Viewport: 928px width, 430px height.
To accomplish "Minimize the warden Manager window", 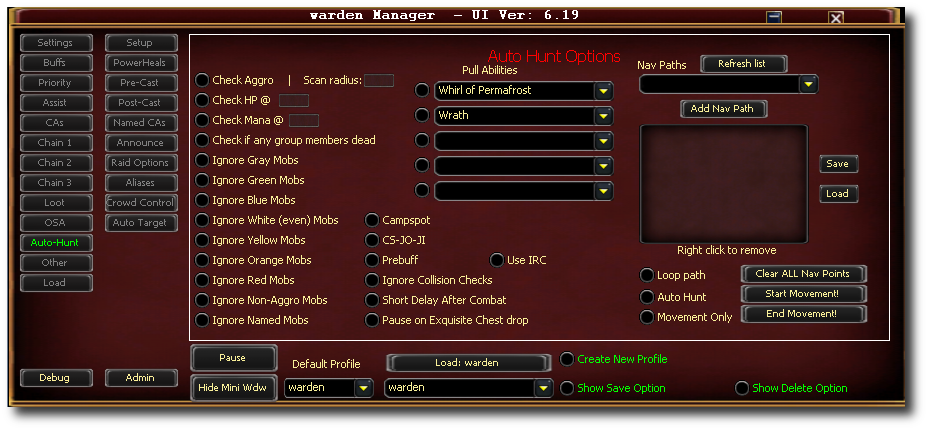I will coord(774,17).
